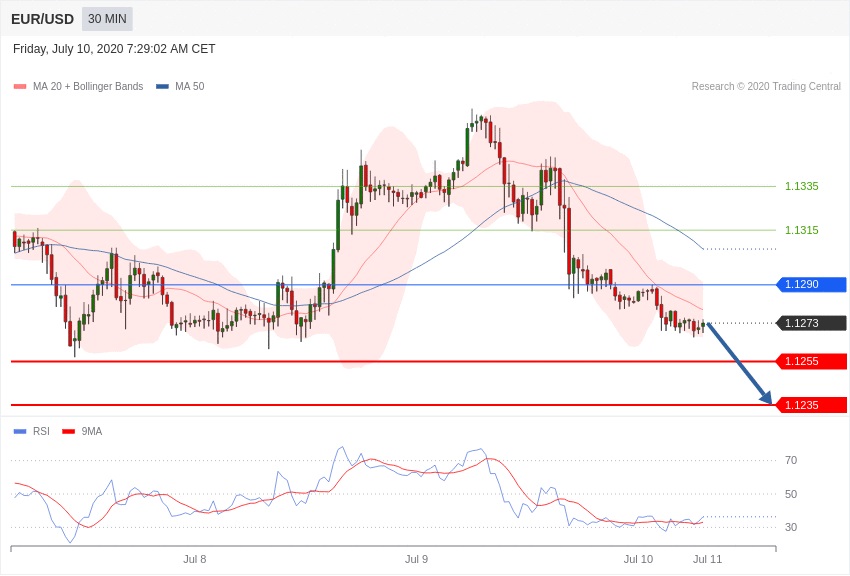Select the MA 50 legend label
The height and width of the screenshot is (576, 850).
coord(189,87)
